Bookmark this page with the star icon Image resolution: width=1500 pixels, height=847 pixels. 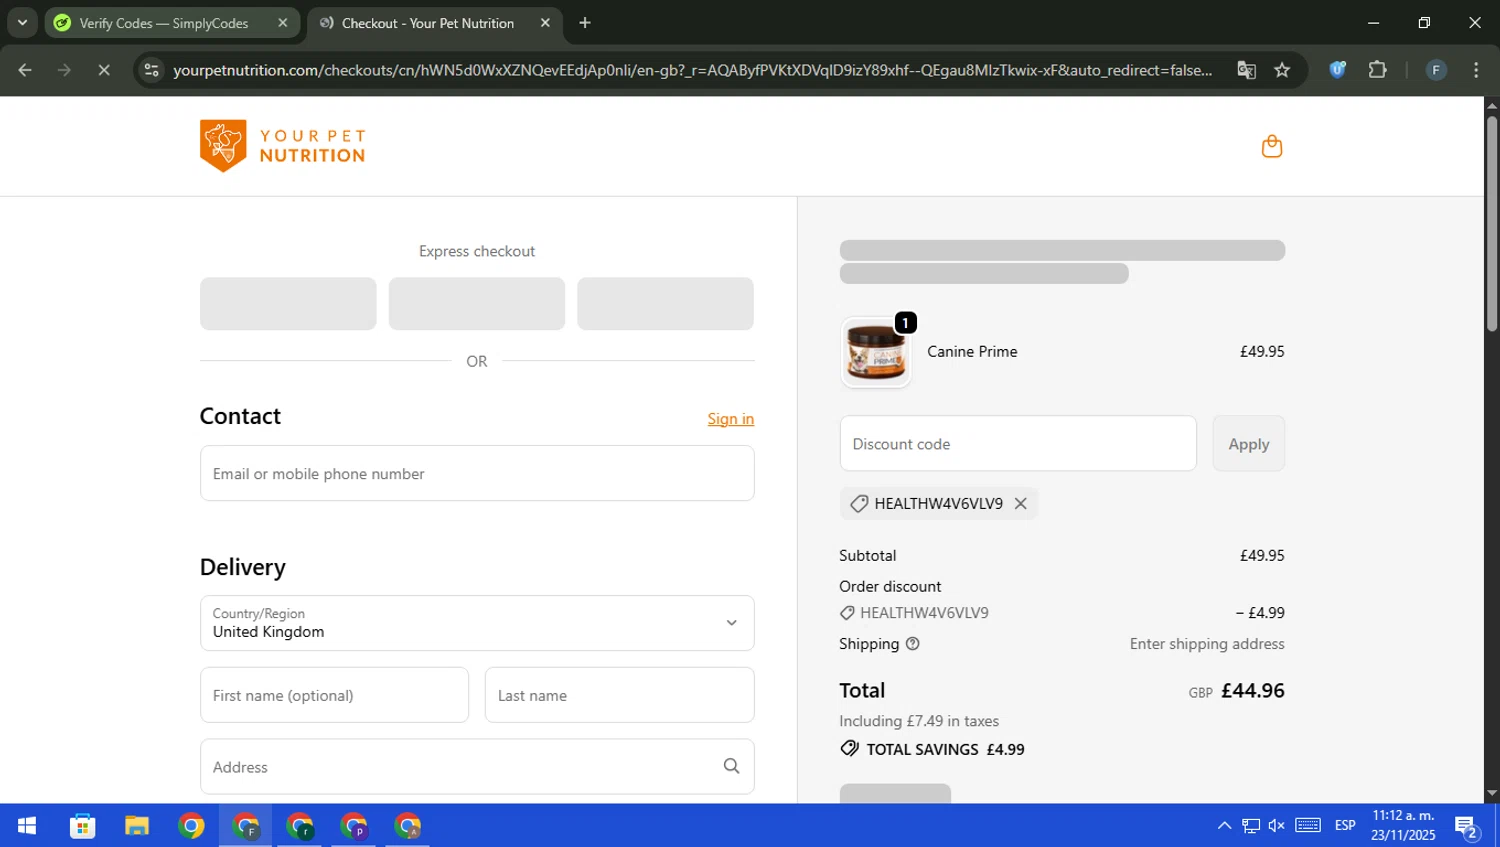pyautogui.click(x=1282, y=70)
